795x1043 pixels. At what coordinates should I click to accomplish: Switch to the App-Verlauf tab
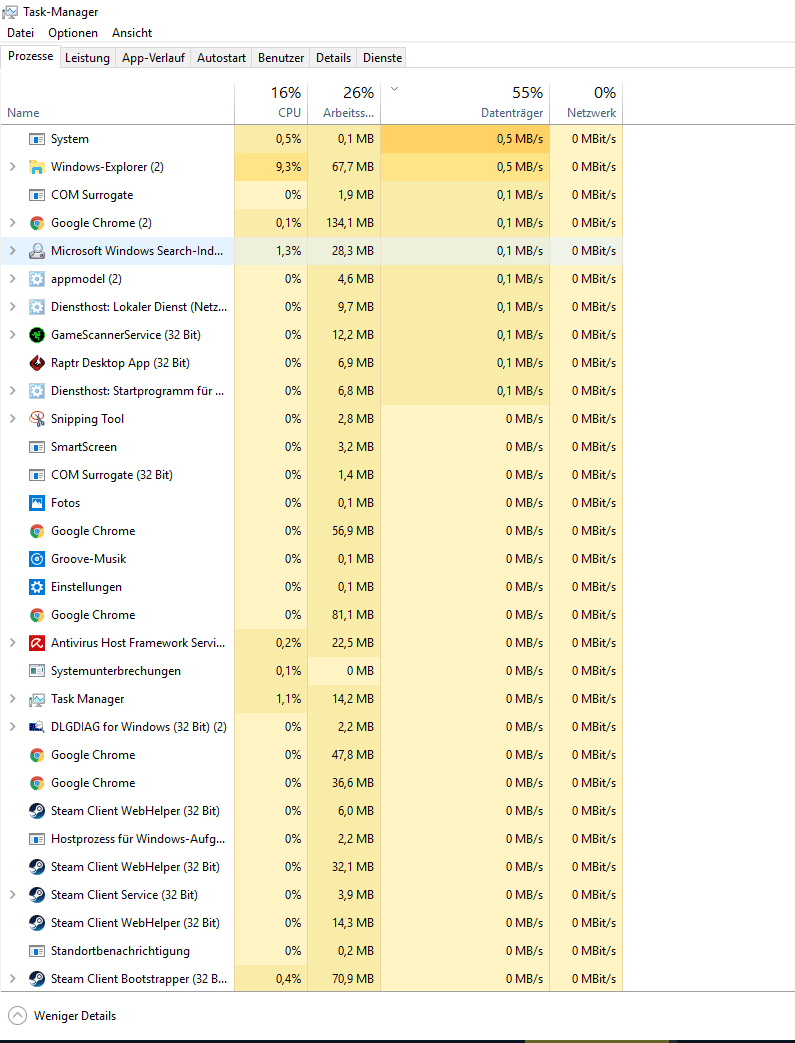(154, 58)
